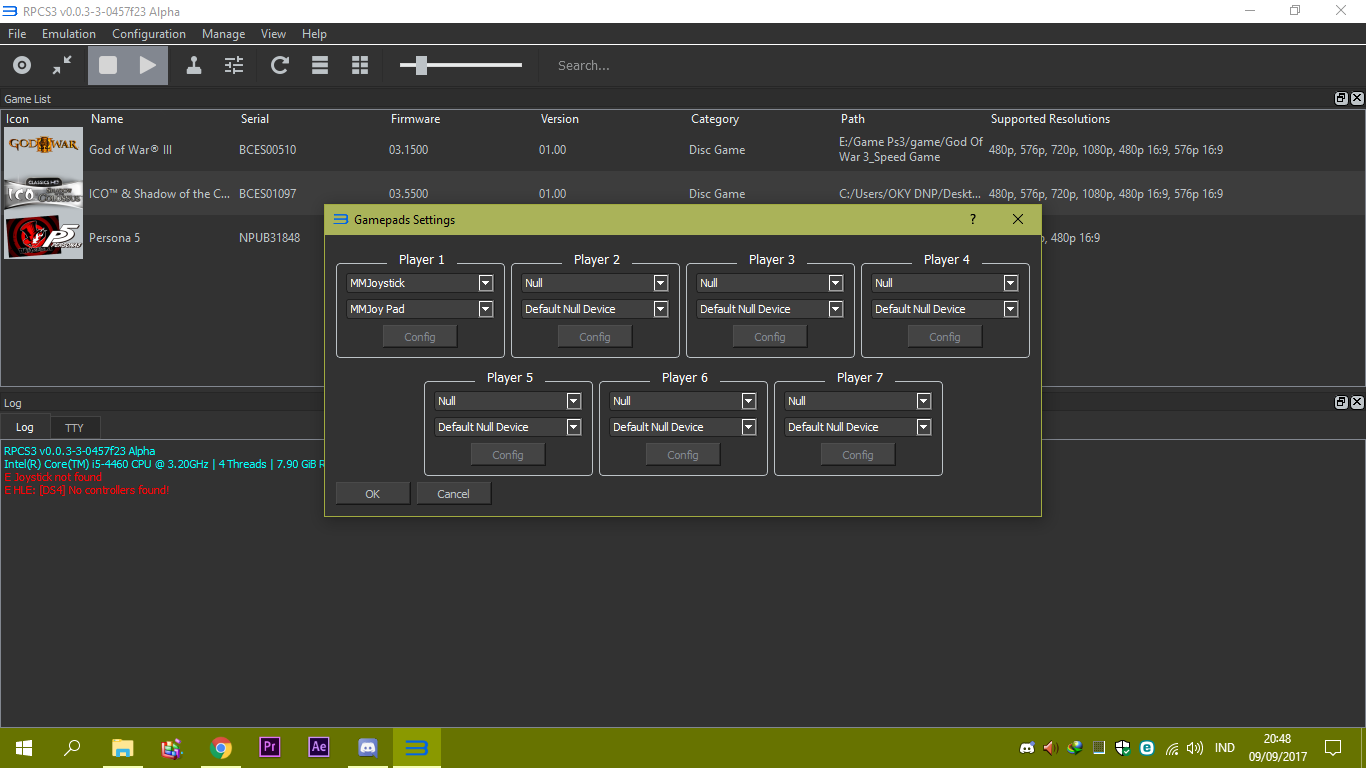The height and width of the screenshot is (768, 1366).
Task: Switch to grid view of games
Action: tap(359, 65)
